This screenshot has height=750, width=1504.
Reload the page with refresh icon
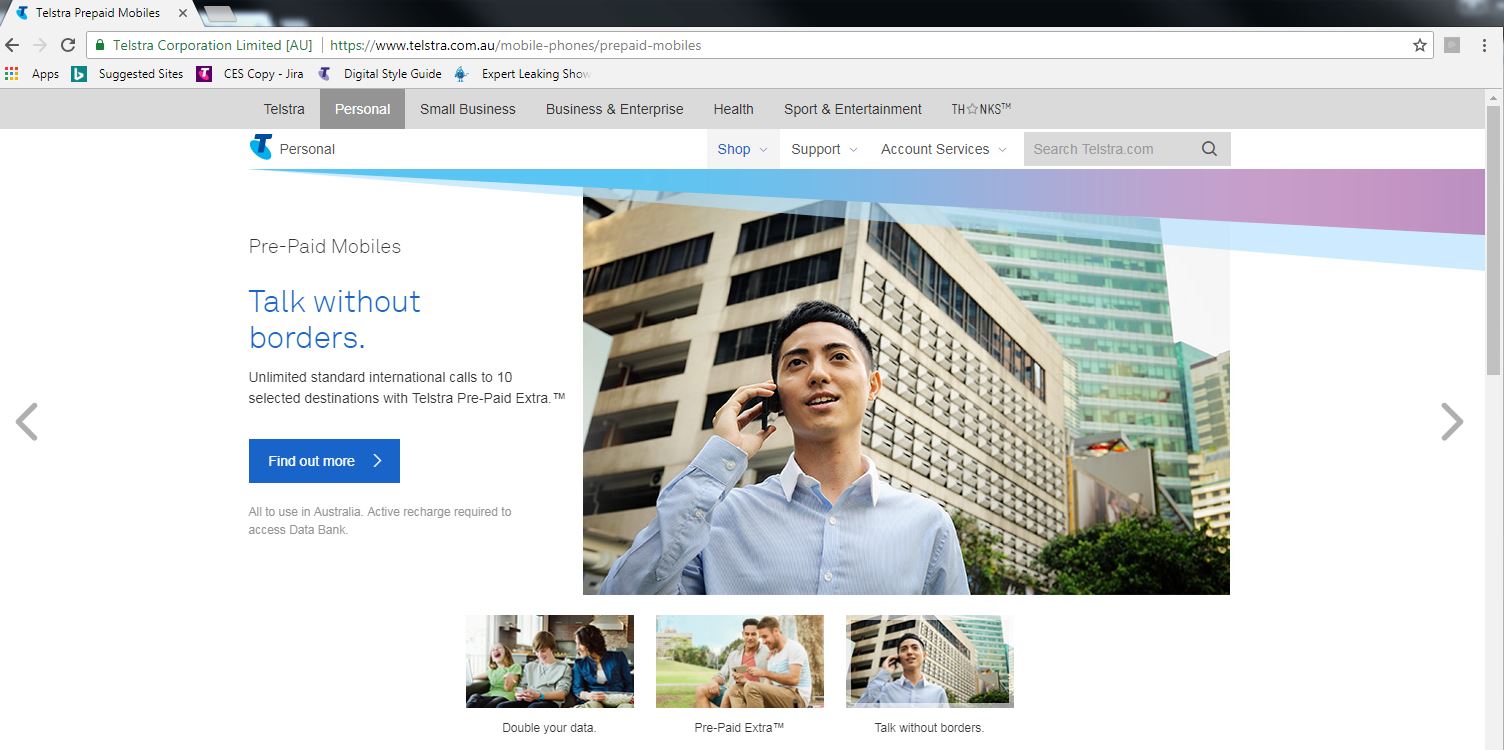[x=68, y=45]
